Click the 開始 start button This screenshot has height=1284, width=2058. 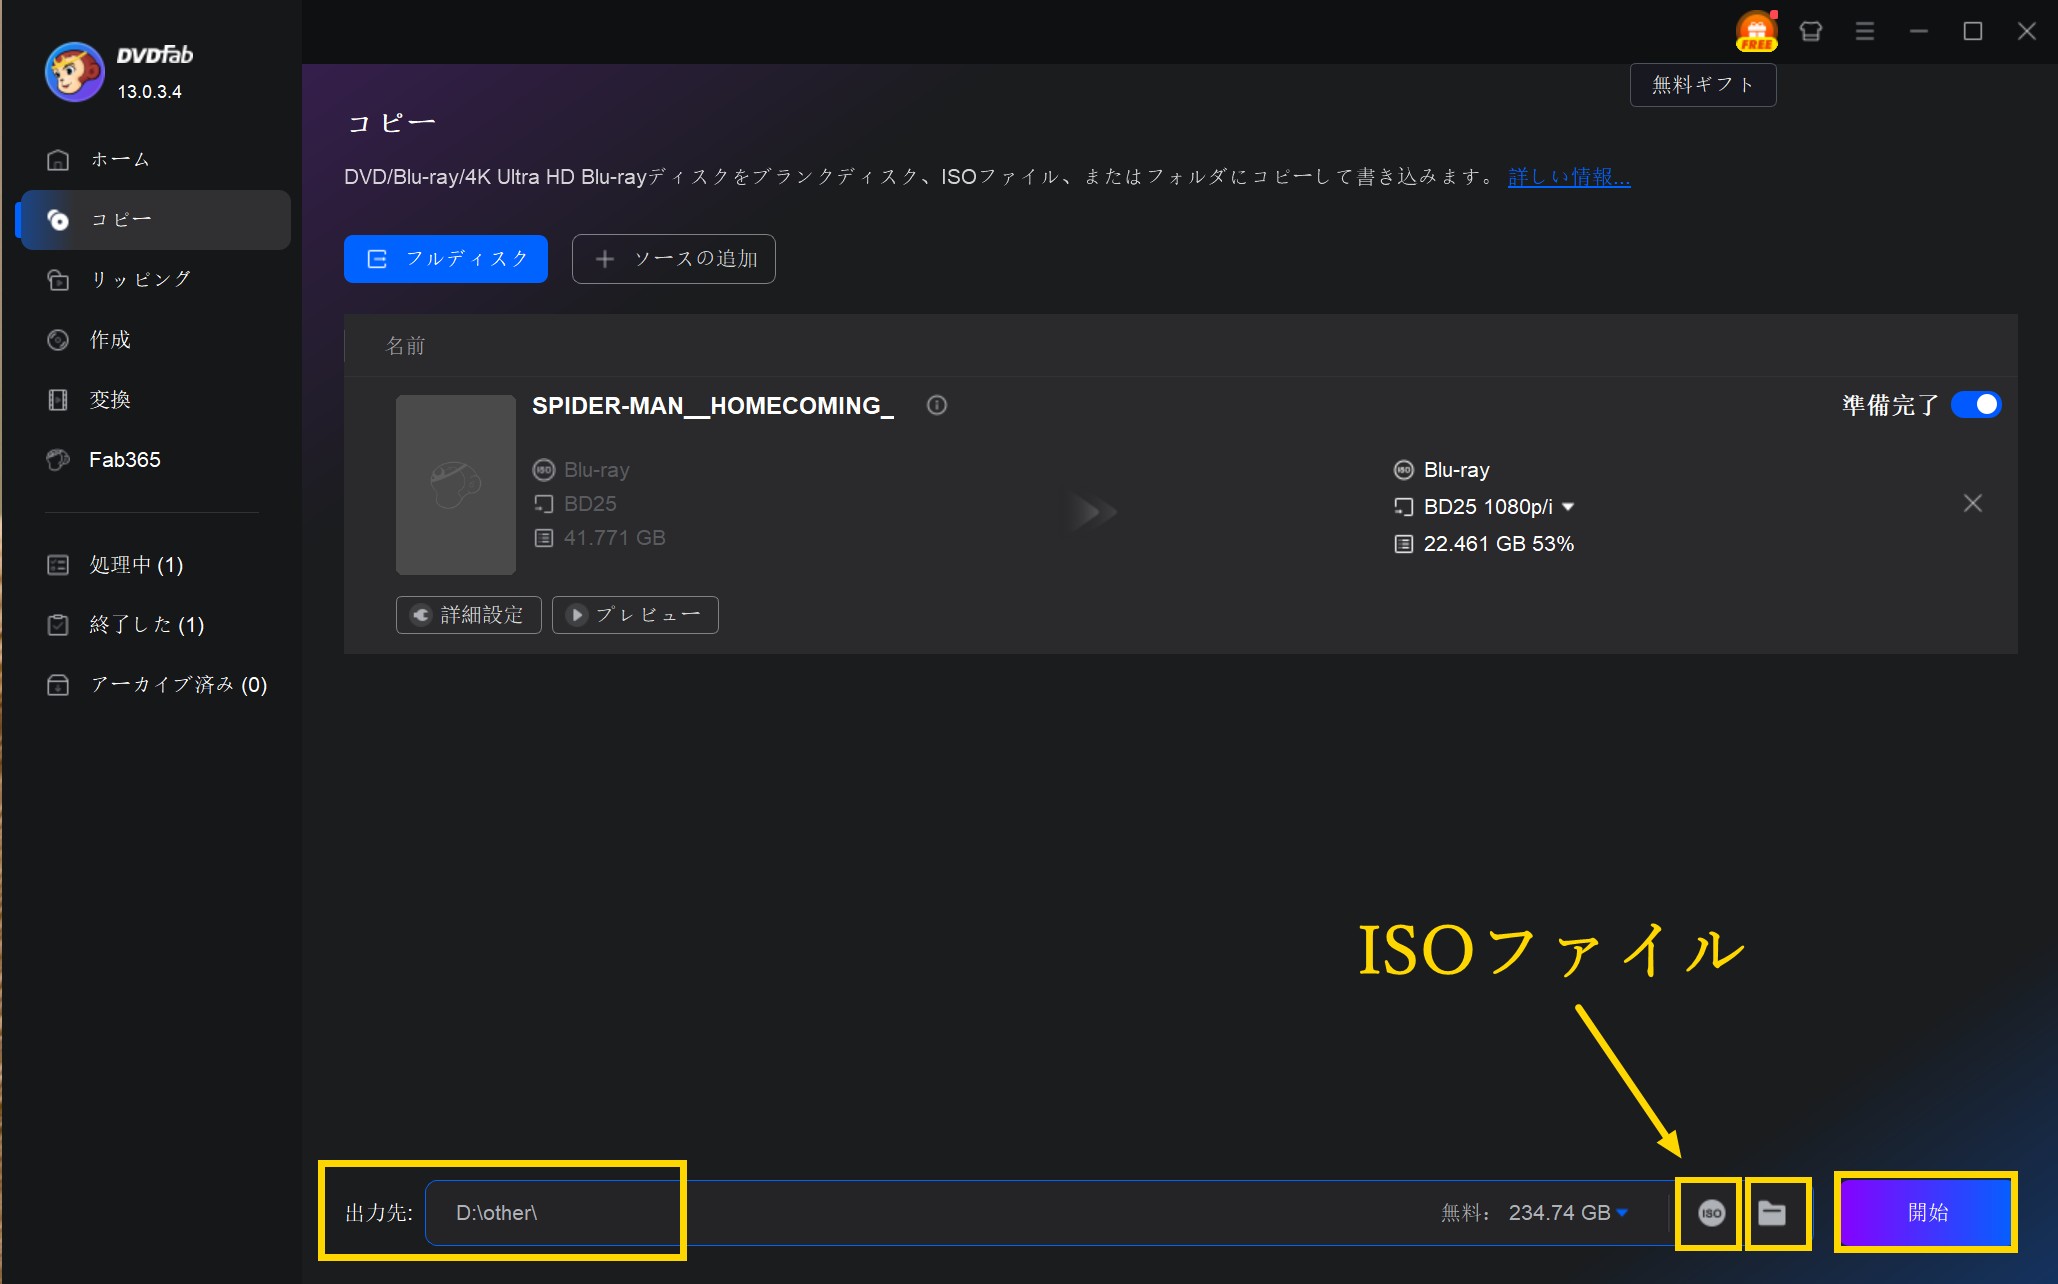tap(1926, 1212)
